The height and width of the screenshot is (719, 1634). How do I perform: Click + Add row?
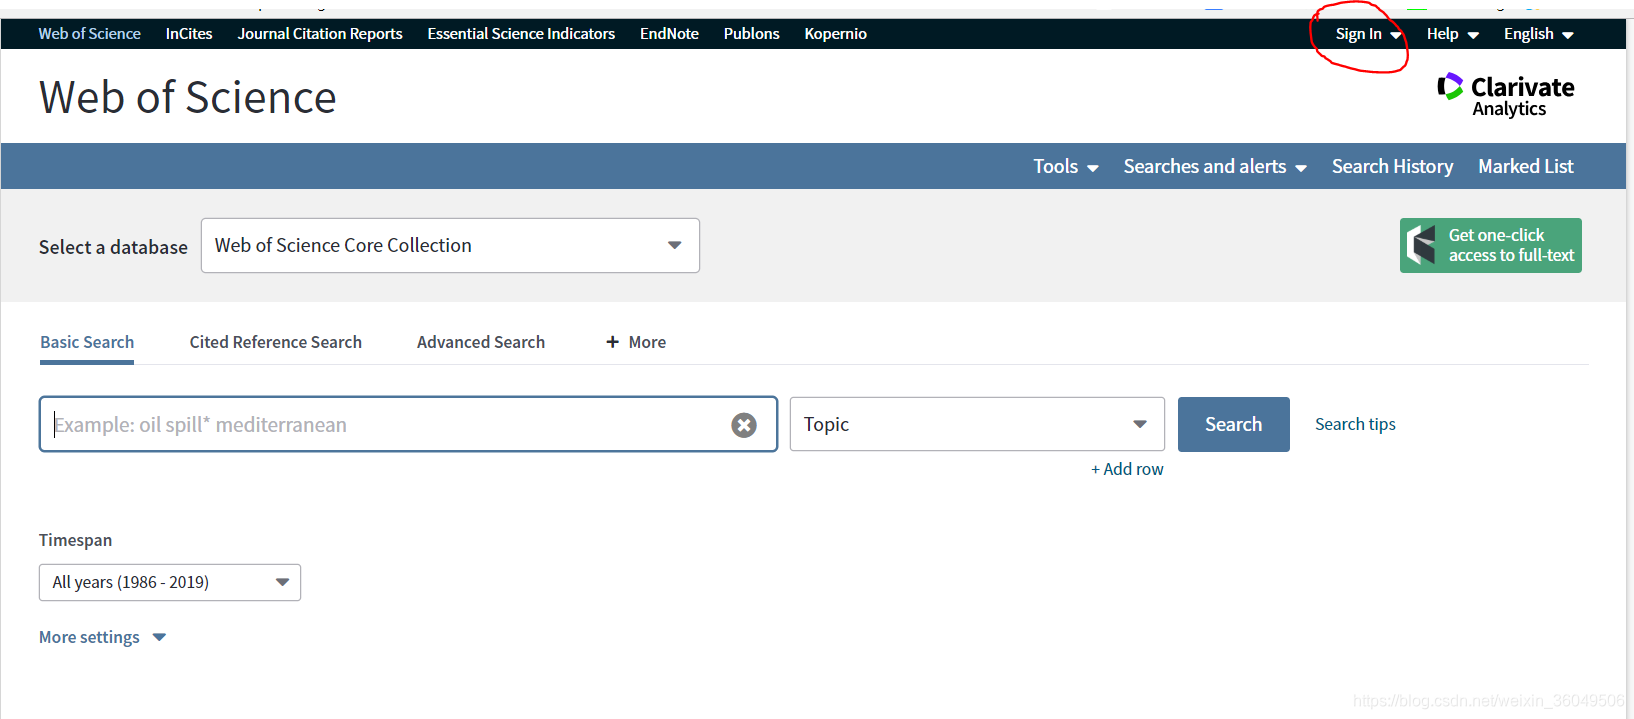(1127, 469)
